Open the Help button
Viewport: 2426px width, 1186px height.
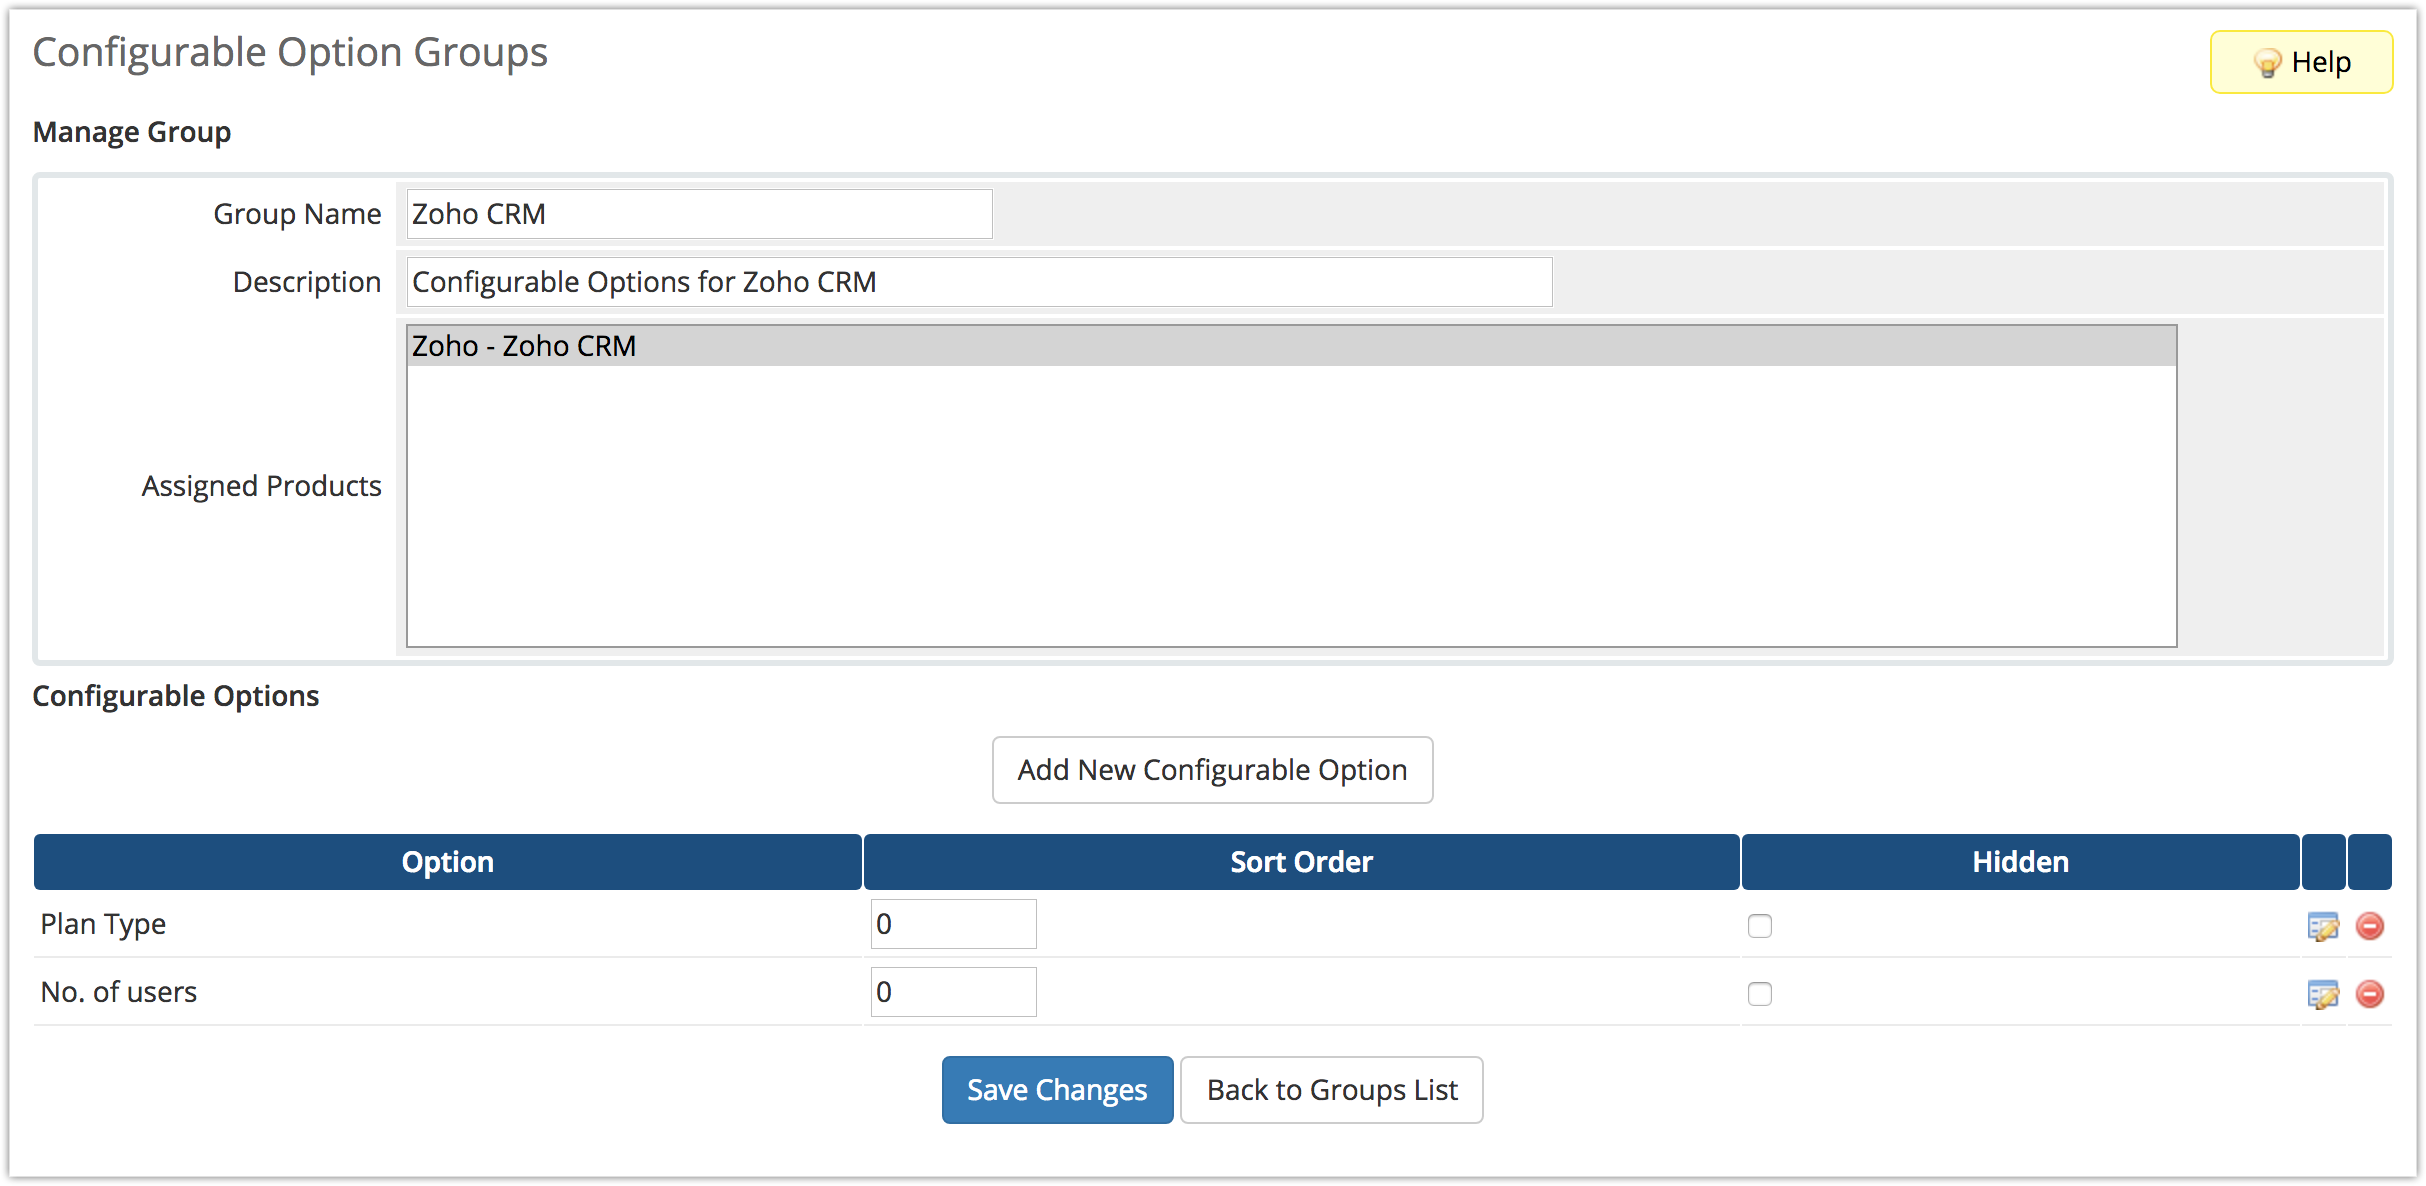click(2301, 62)
